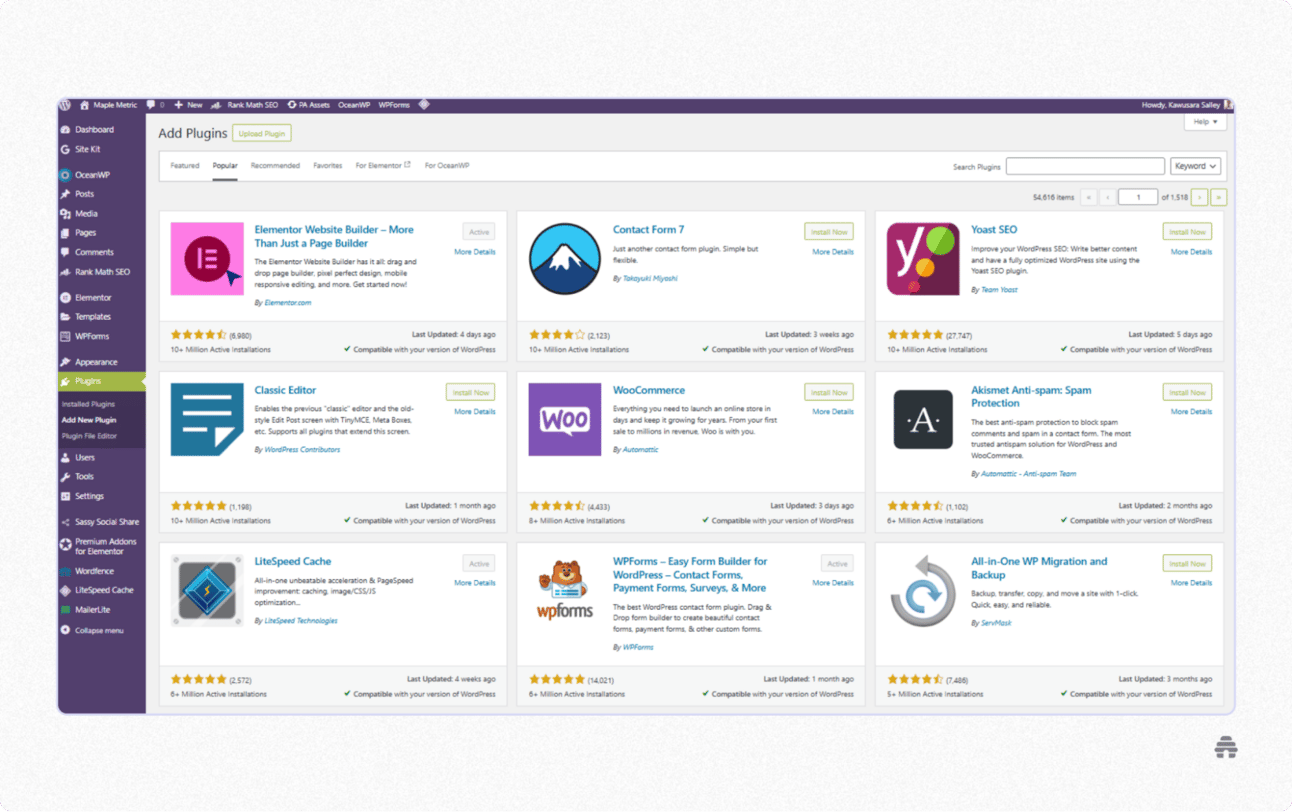Image resolution: width=1292 pixels, height=812 pixels.
Task: Click the WordPress logo in the admin bar
Action: [x=64, y=105]
